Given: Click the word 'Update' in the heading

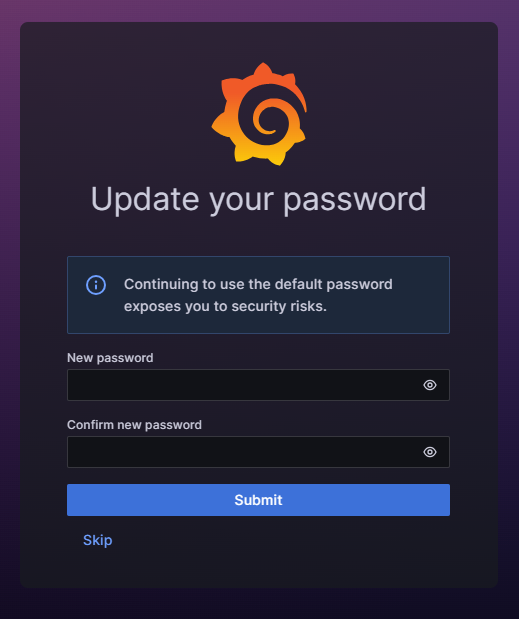Looking at the screenshot, I should click(x=145, y=199).
